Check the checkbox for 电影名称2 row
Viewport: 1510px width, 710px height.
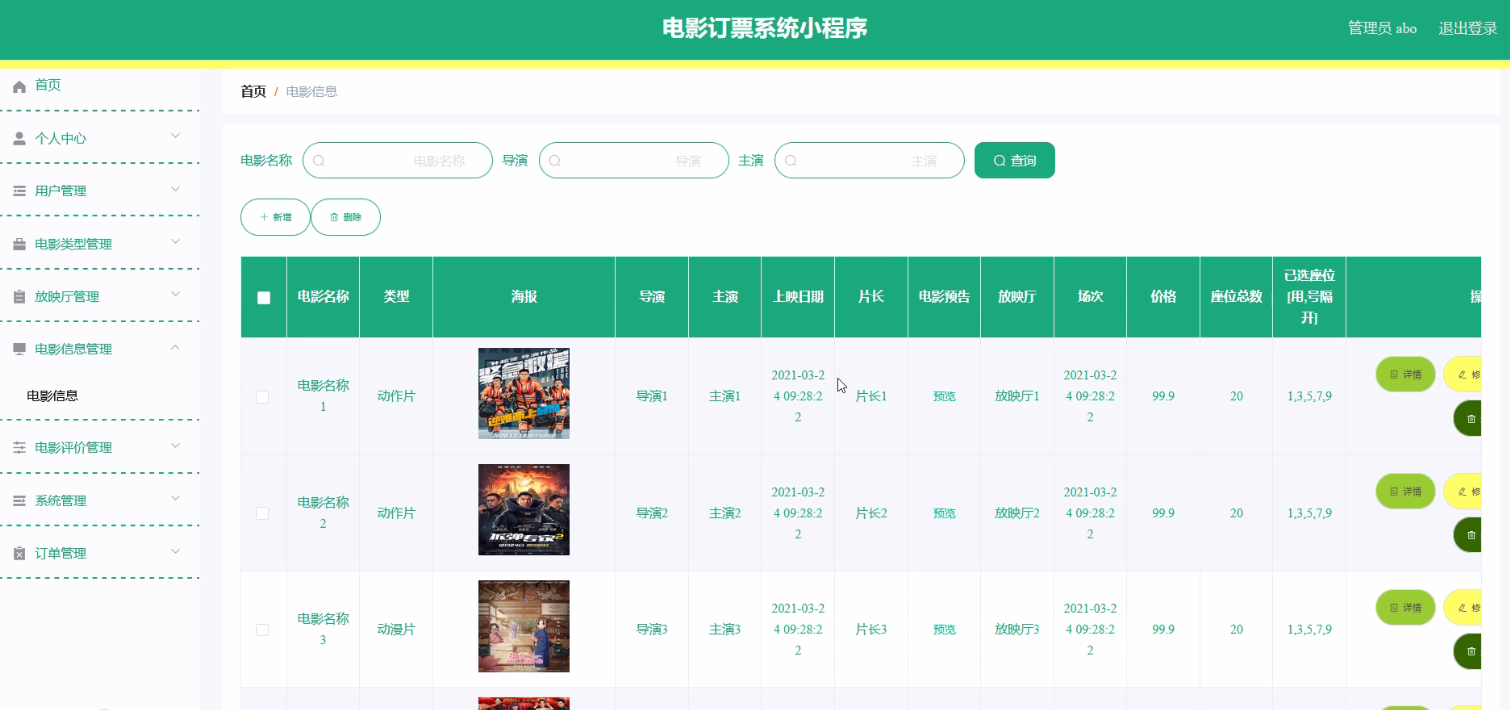(262, 513)
